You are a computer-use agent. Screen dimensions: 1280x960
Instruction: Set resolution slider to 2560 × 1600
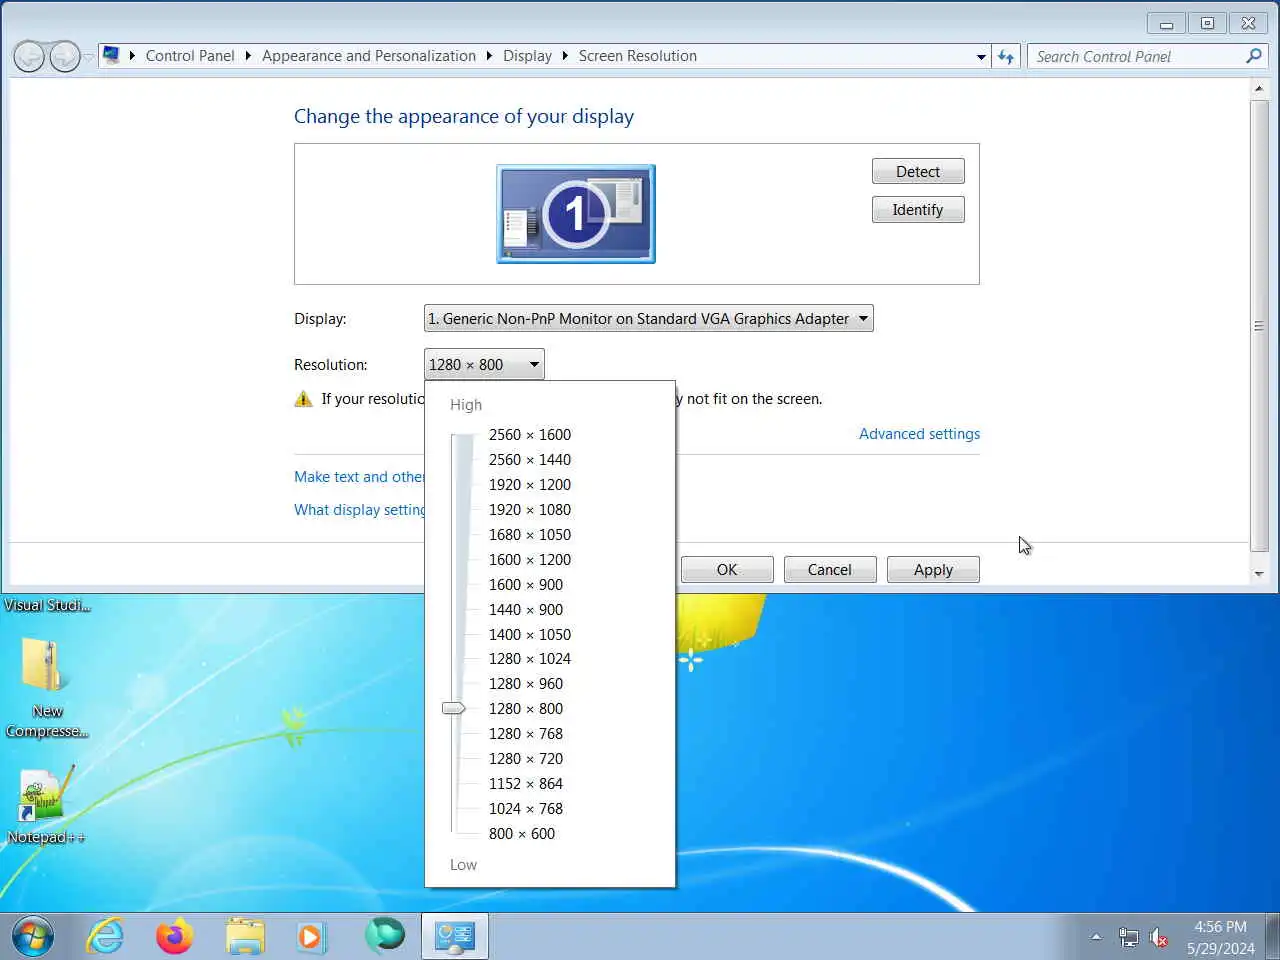tap(530, 435)
